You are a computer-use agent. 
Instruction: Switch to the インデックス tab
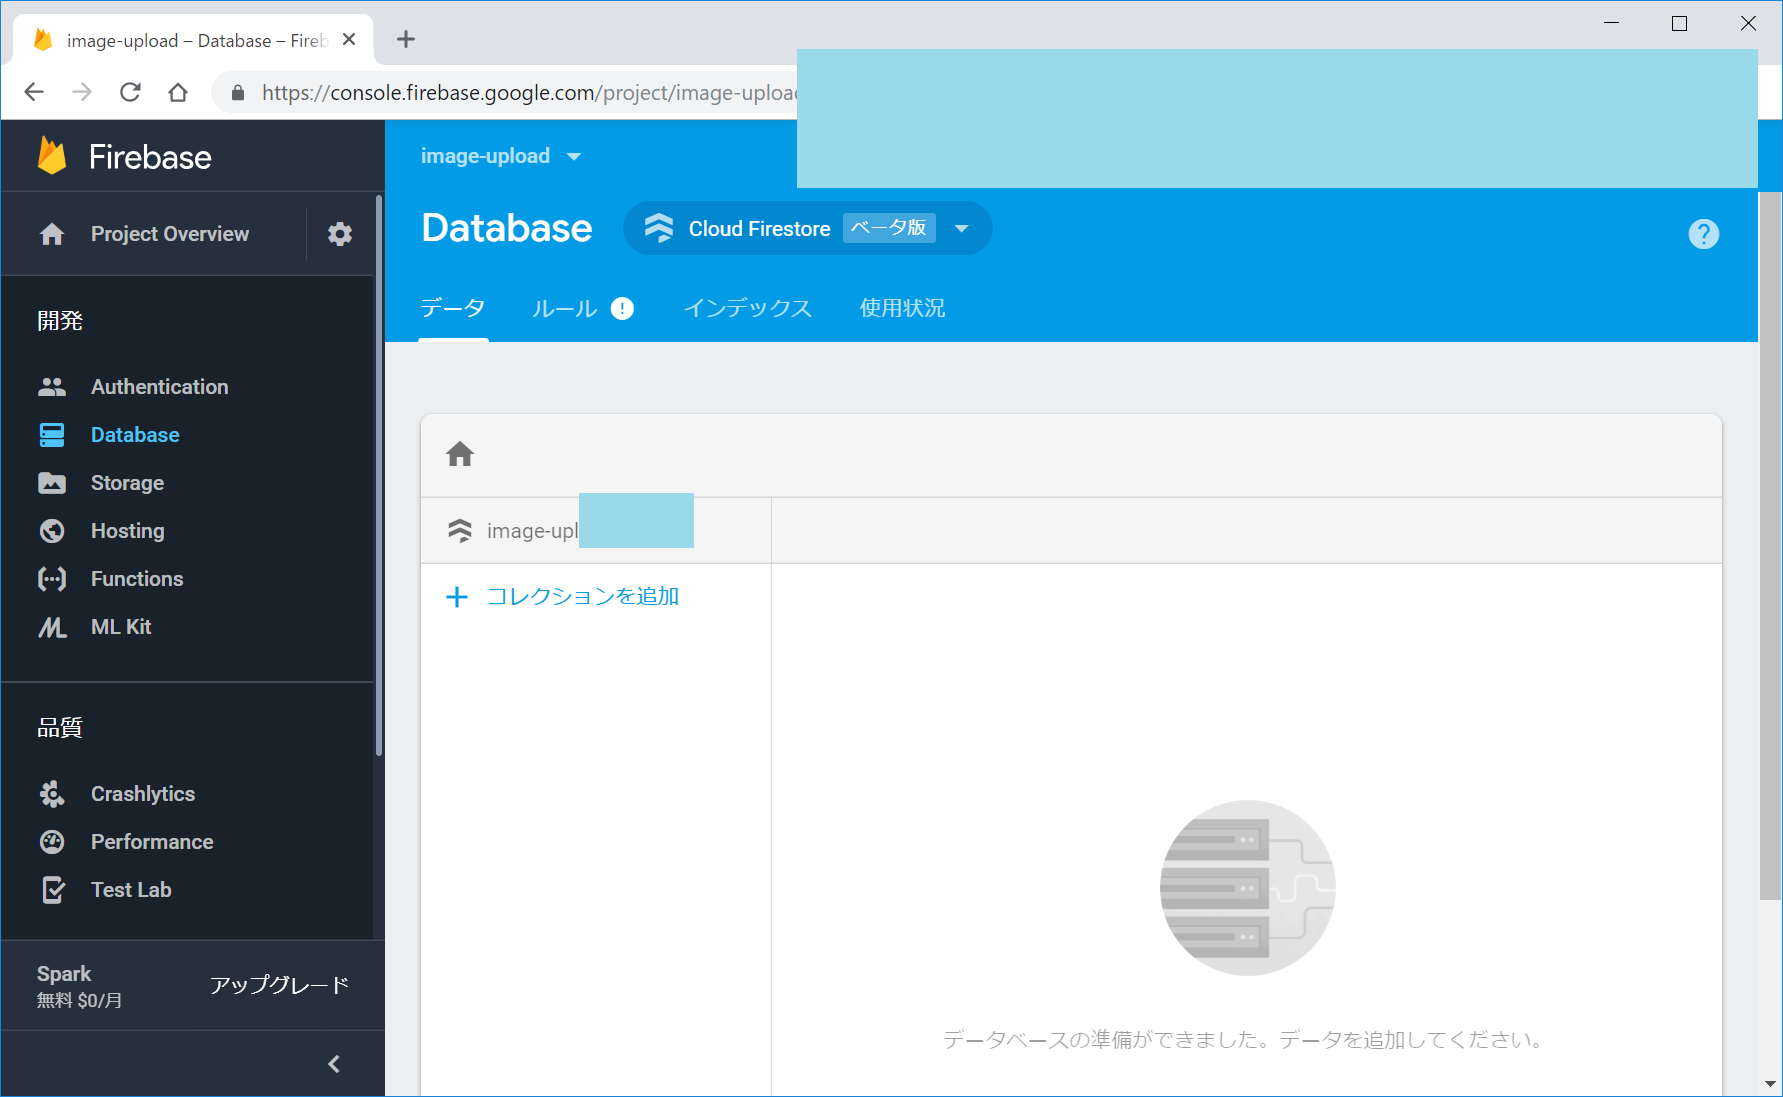[x=747, y=309]
